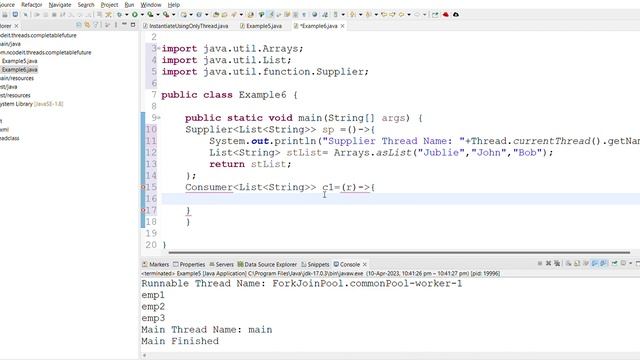The width and height of the screenshot is (640, 360).
Task: Click the Coverage launch icon
Action: [150, 14]
